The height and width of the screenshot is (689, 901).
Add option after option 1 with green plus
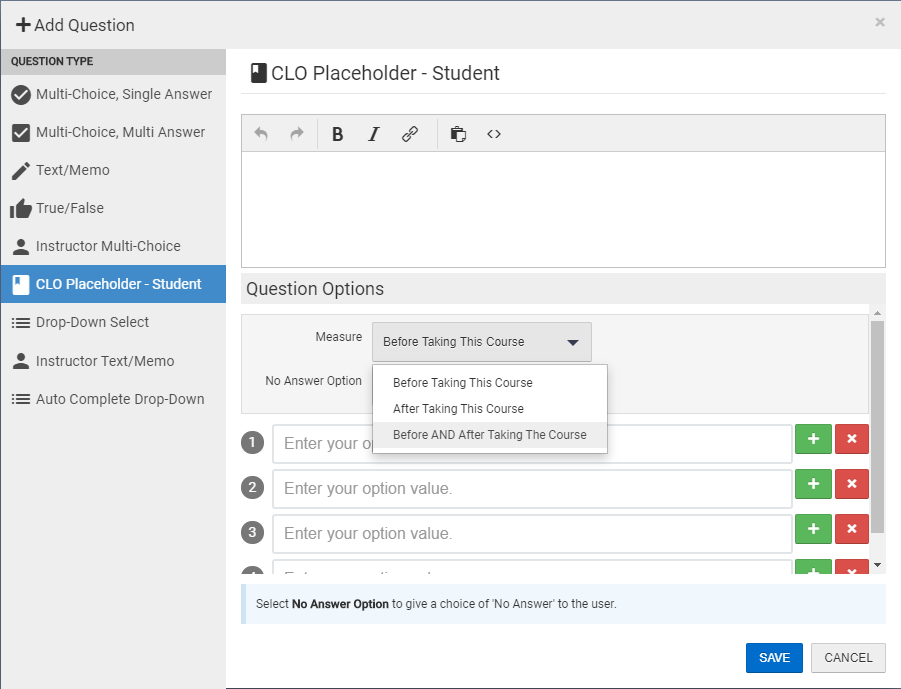(813, 439)
